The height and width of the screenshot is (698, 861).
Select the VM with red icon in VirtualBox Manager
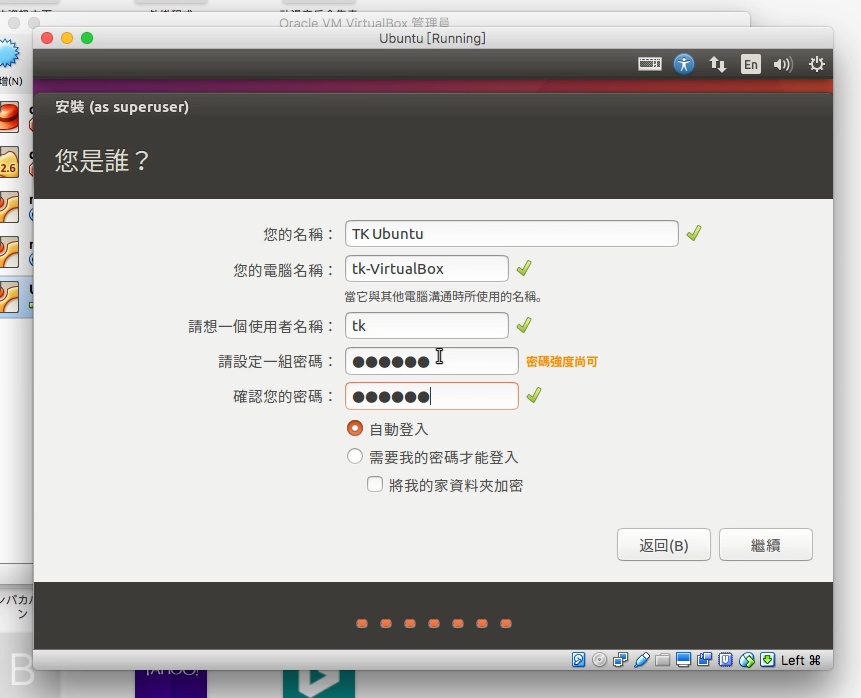point(9,117)
